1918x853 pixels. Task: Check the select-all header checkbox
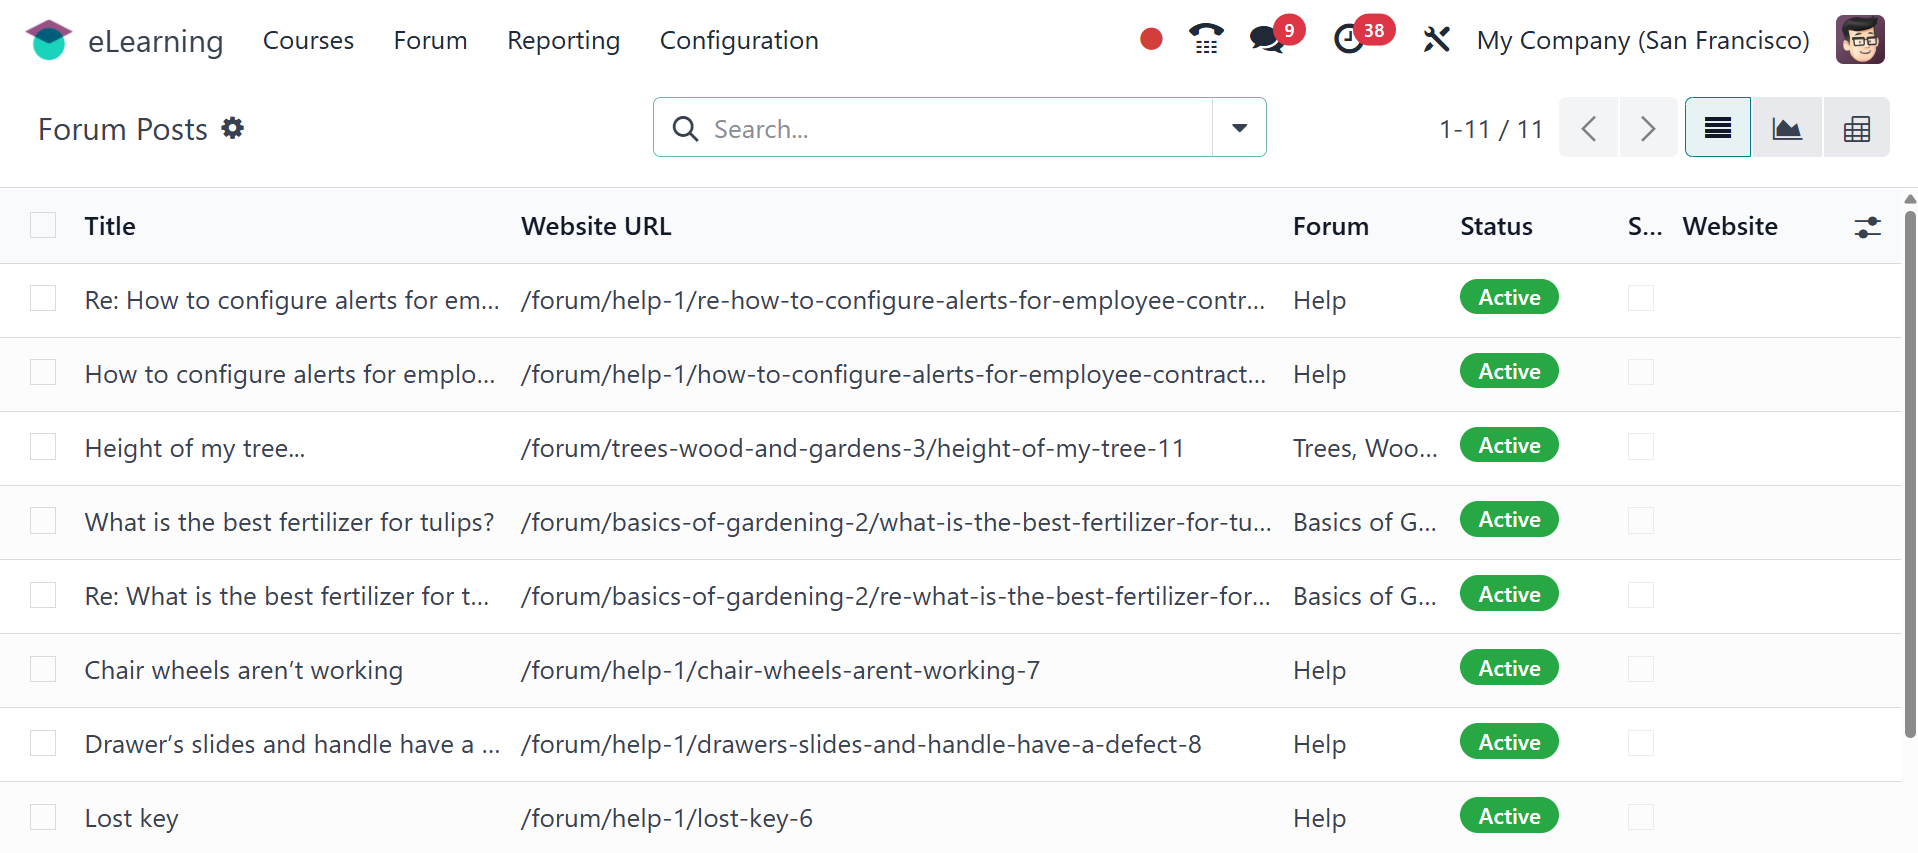pyautogui.click(x=43, y=226)
